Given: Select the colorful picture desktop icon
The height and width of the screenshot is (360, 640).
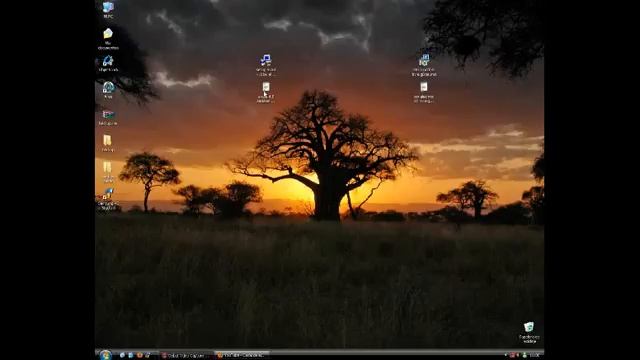Looking at the screenshot, I should coord(108,118).
